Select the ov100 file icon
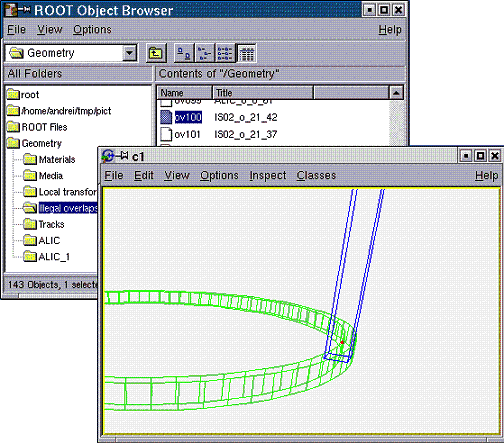This screenshot has height=443, width=504. point(166,117)
